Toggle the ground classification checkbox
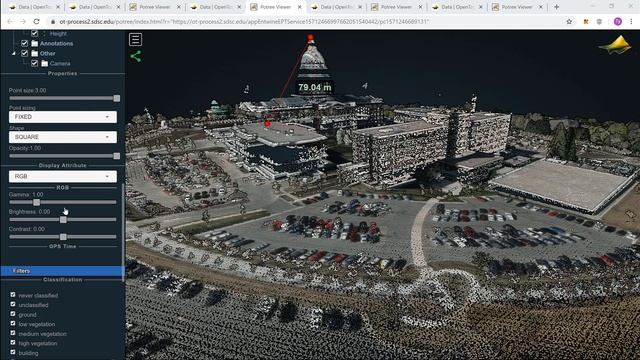The height and width of the screenshot is (360, 640). click(x=13, y=314)
